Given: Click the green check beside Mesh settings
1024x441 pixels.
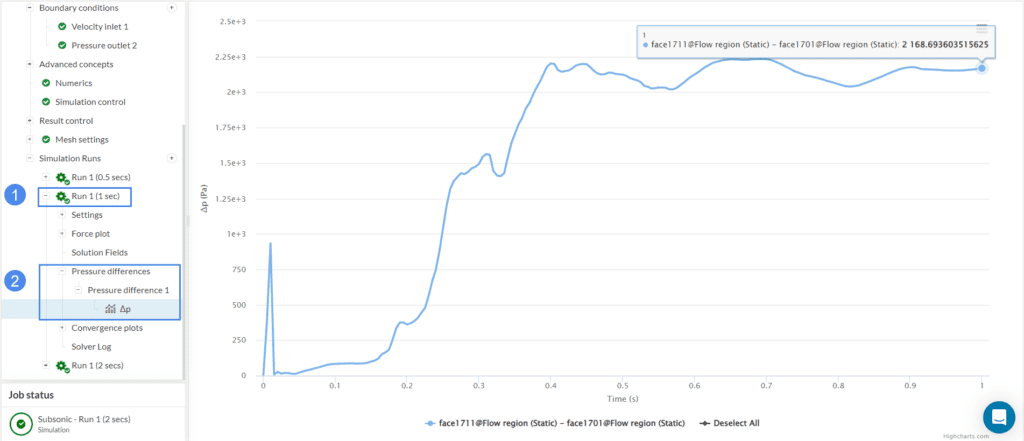Looking at the screenshot, I should (46, 140).
